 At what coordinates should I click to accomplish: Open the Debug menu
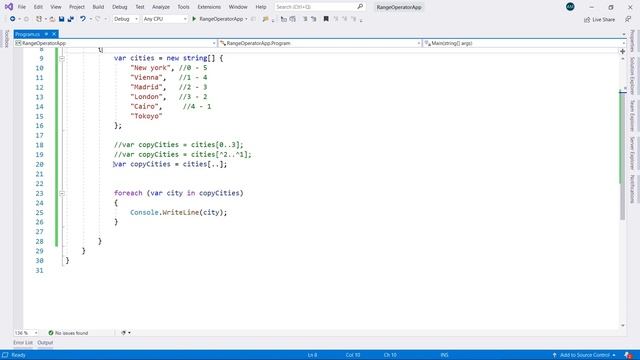tap(120, 7)
